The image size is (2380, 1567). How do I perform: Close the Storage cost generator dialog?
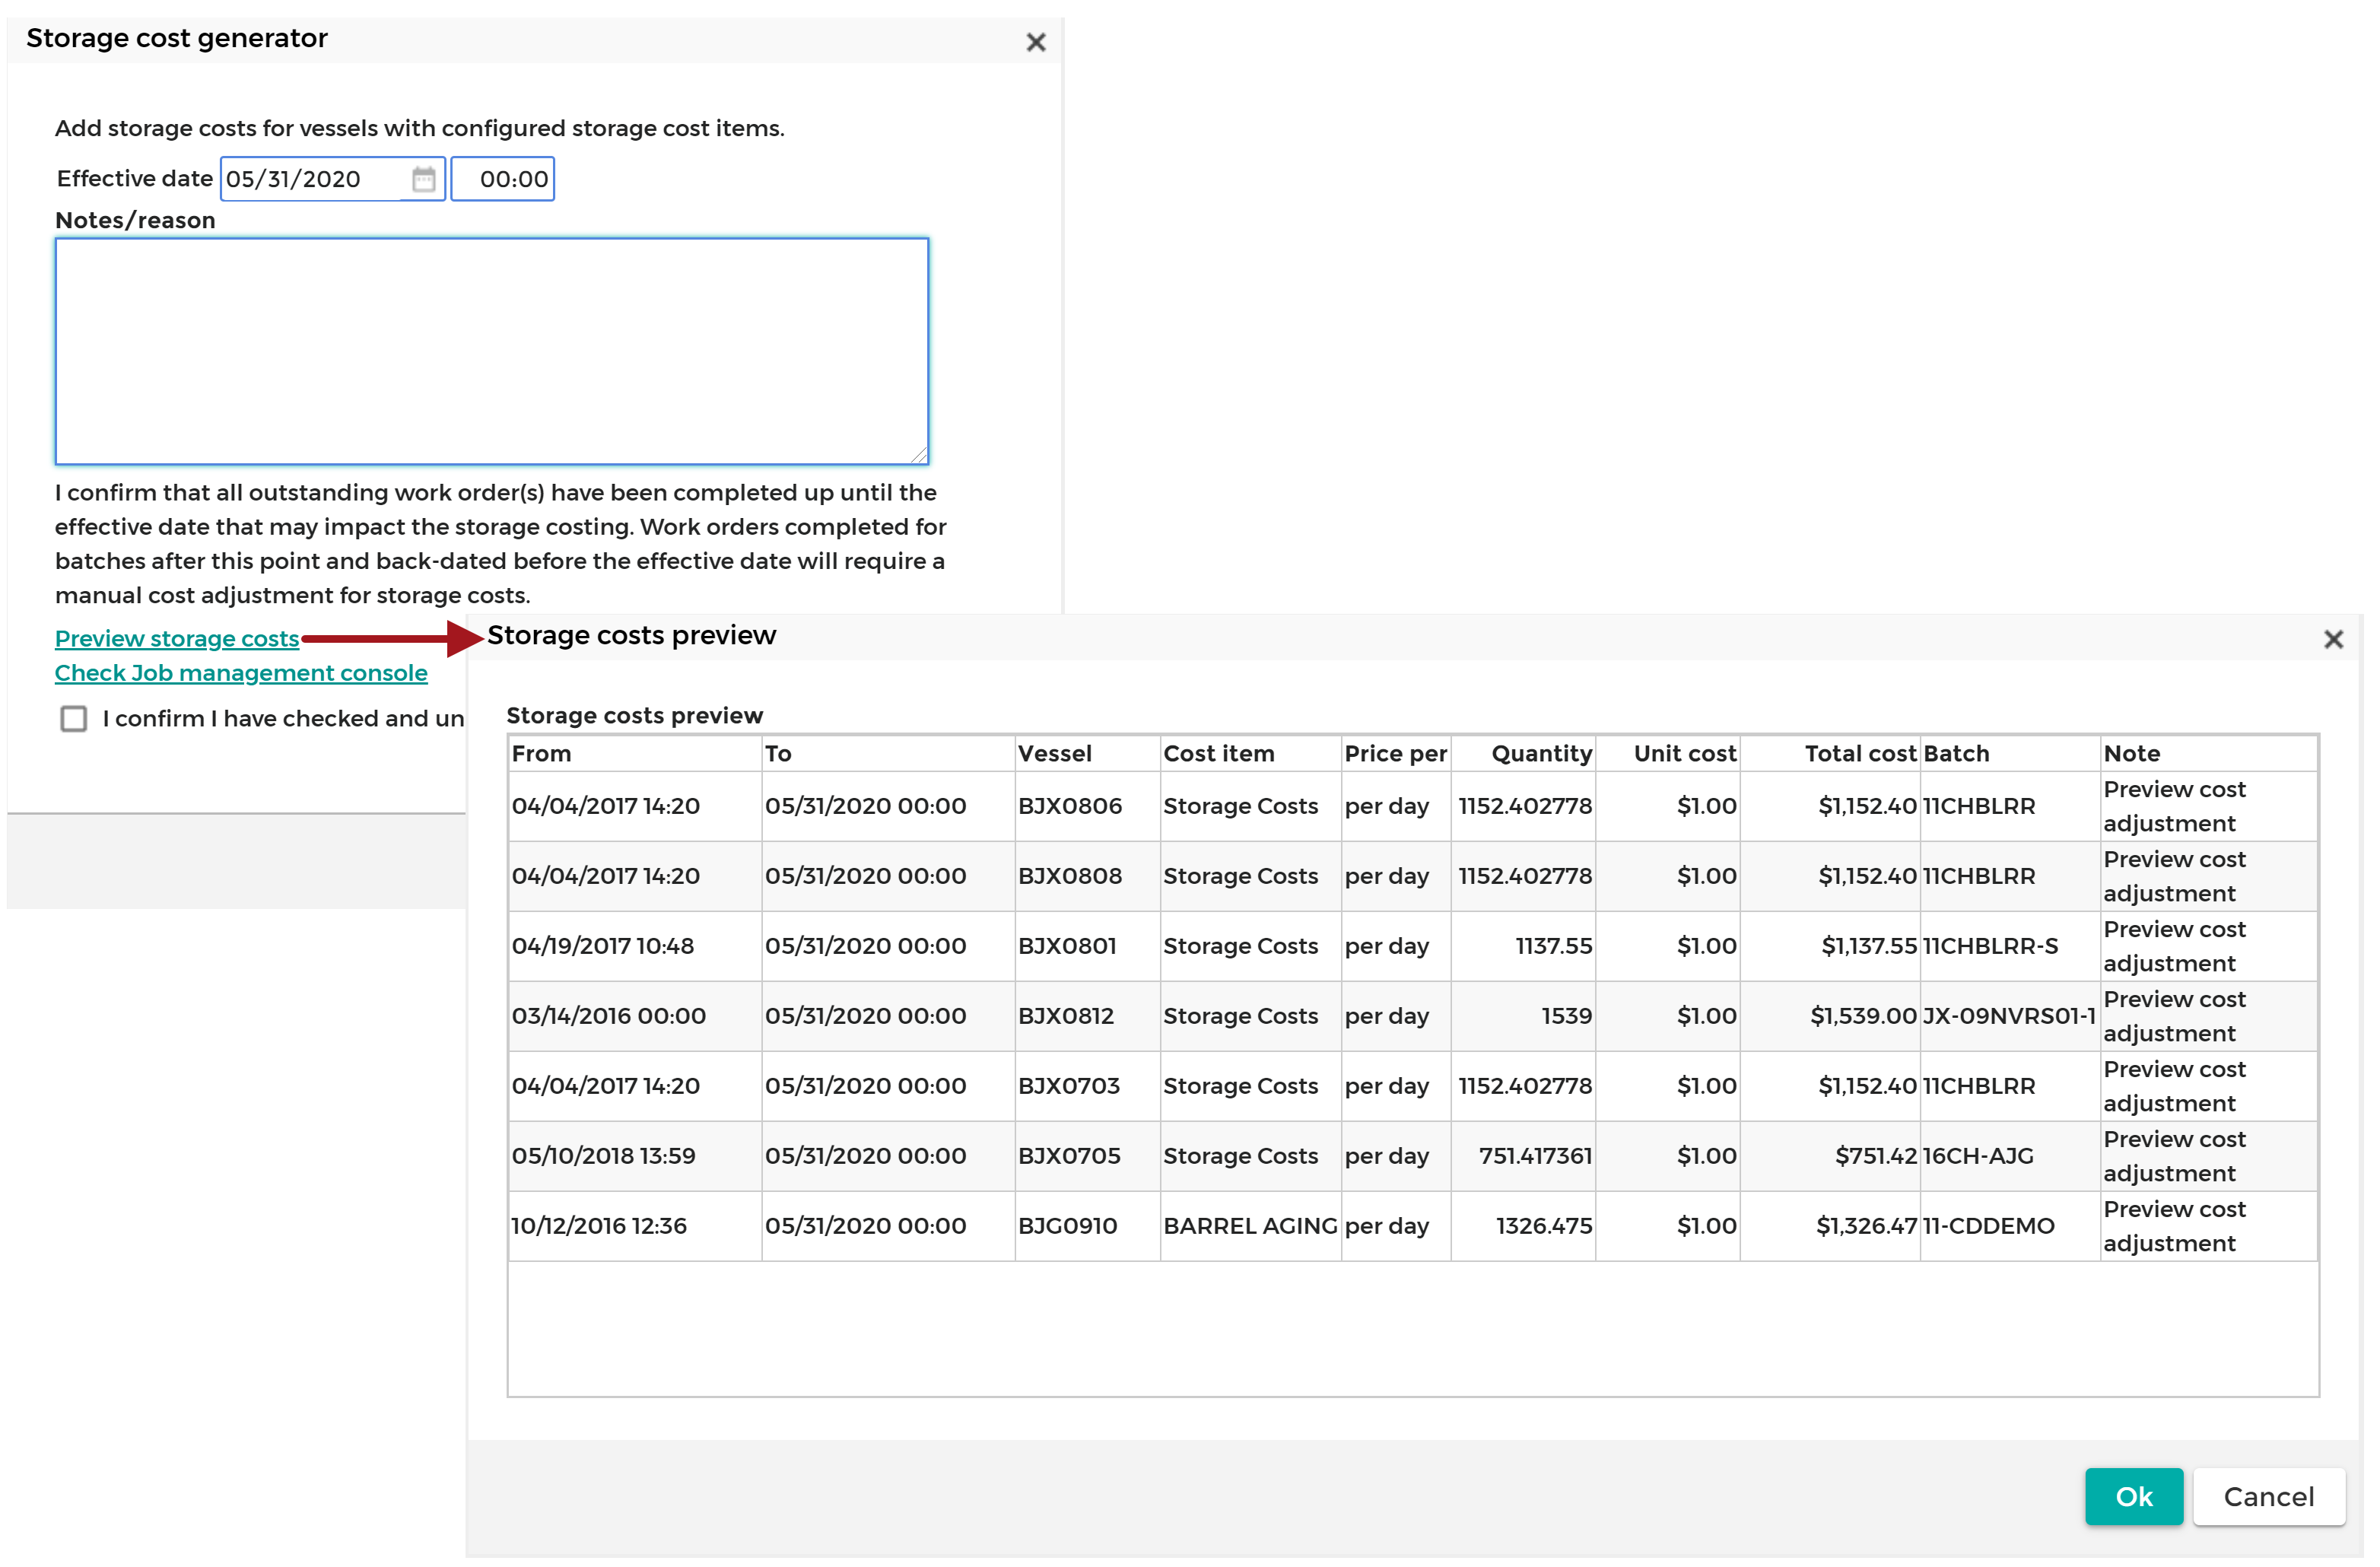(1037, 43)
